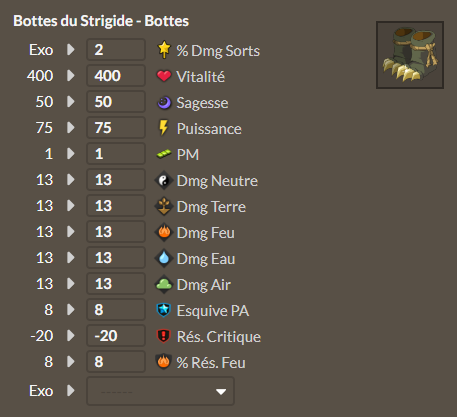The height and width of the screenshot is (417, 457).
Task: Open the bottom Exo stat dropdown
Action: click(160, 391)
